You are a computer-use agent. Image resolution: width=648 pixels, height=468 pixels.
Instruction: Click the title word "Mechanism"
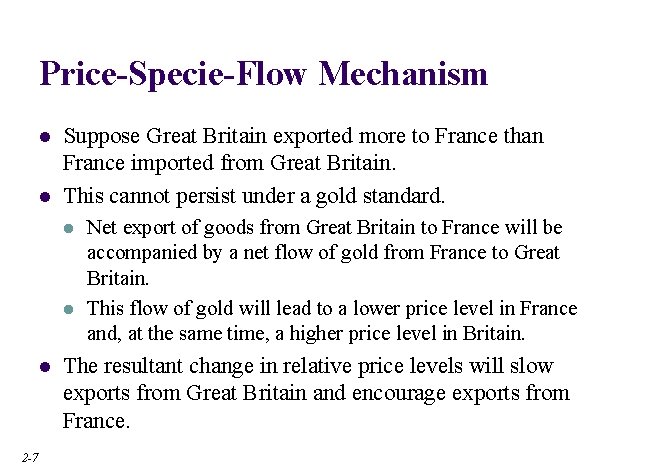(x=403, y=74)
